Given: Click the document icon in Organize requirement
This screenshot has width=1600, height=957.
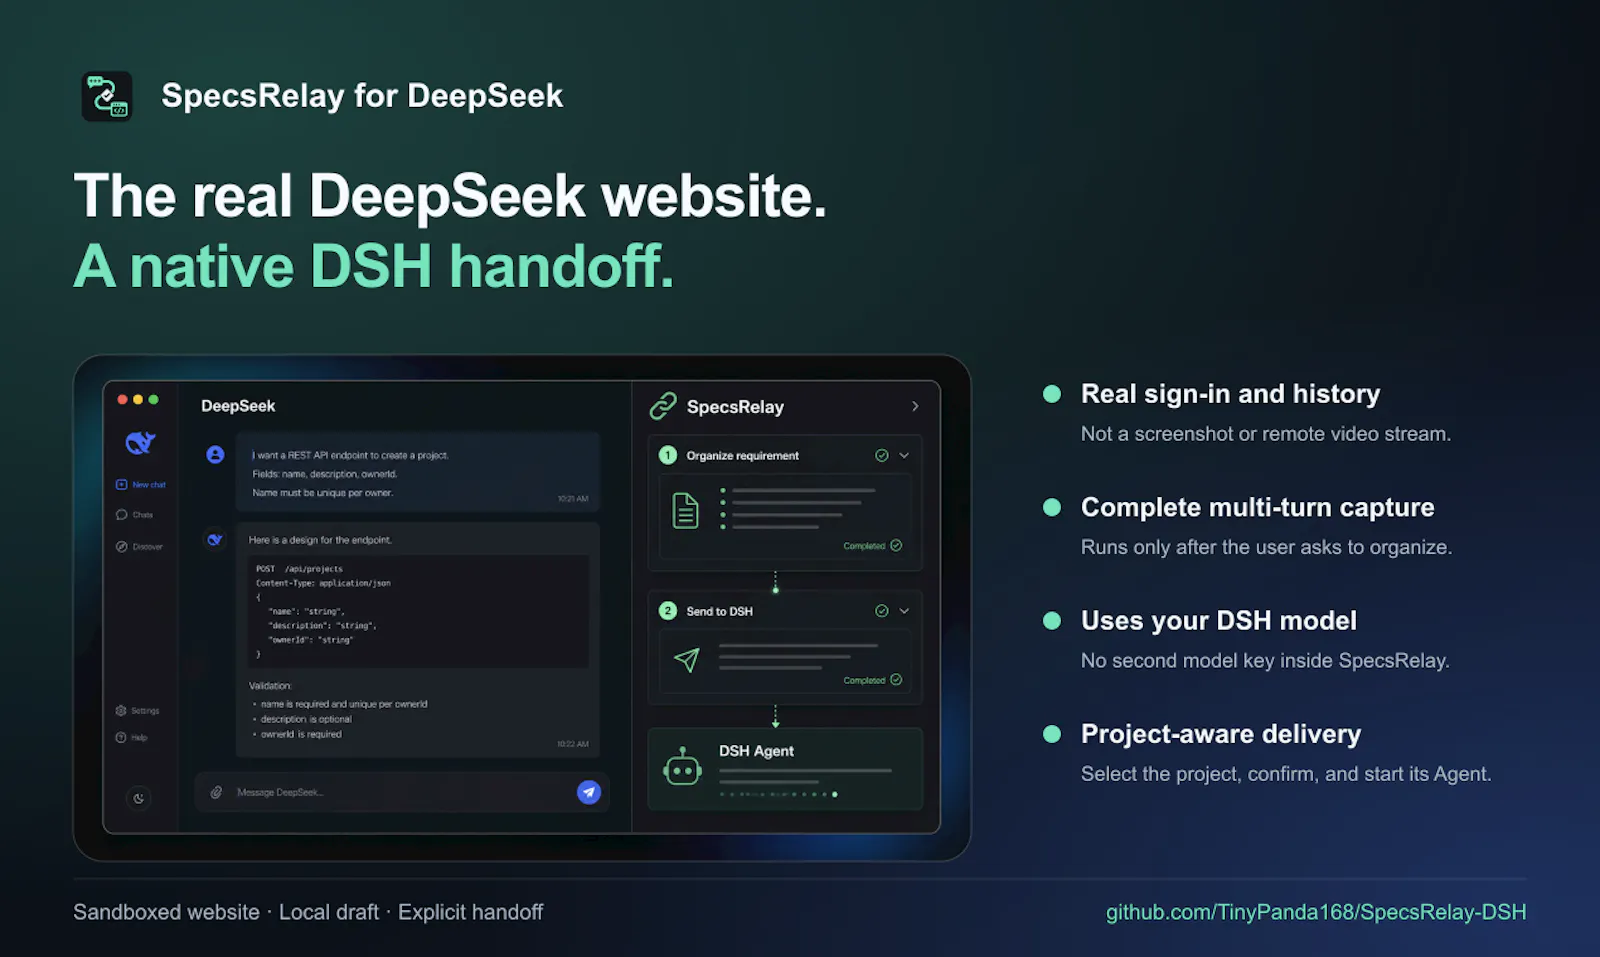Looking at the screenshot, I should 686,511.
